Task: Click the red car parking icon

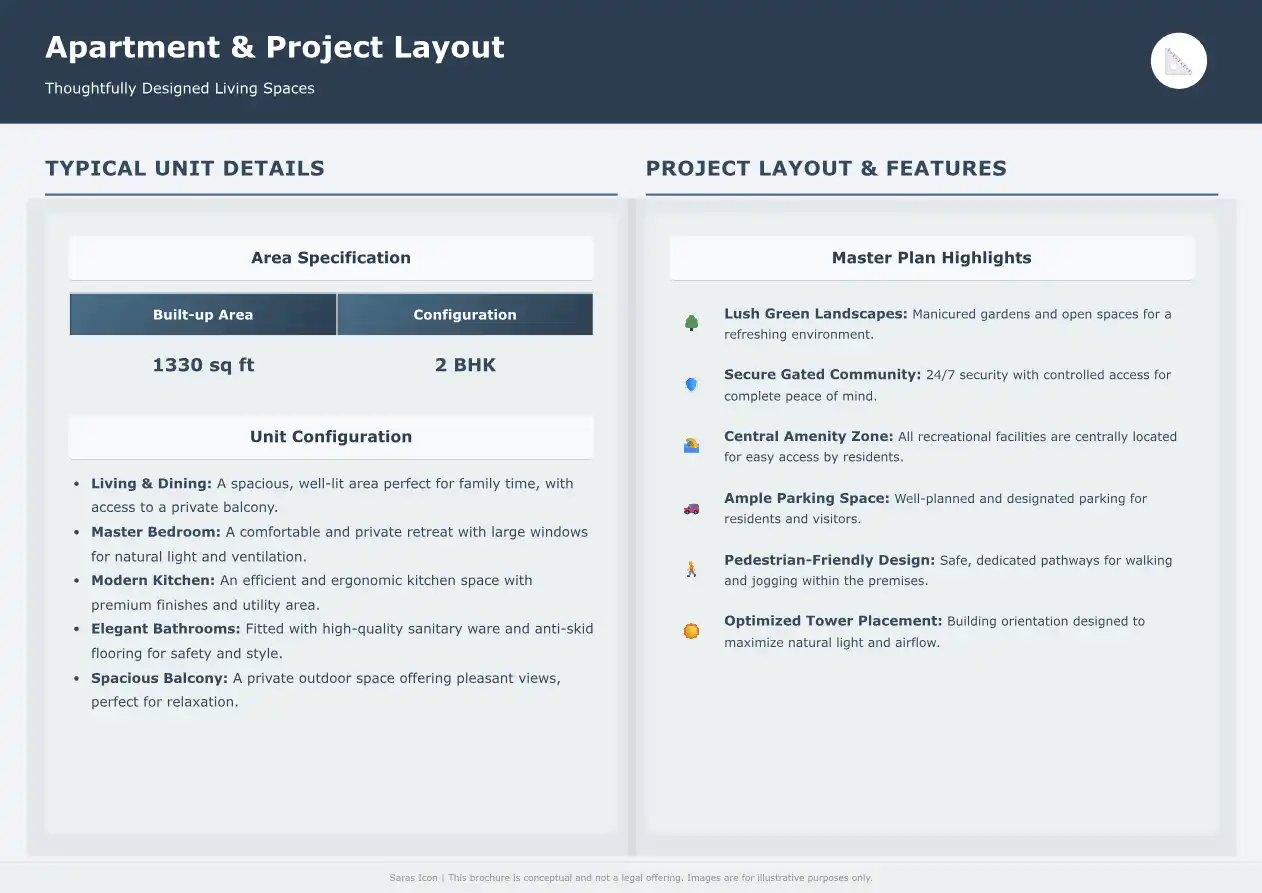Action: click(x=691, y=508)
